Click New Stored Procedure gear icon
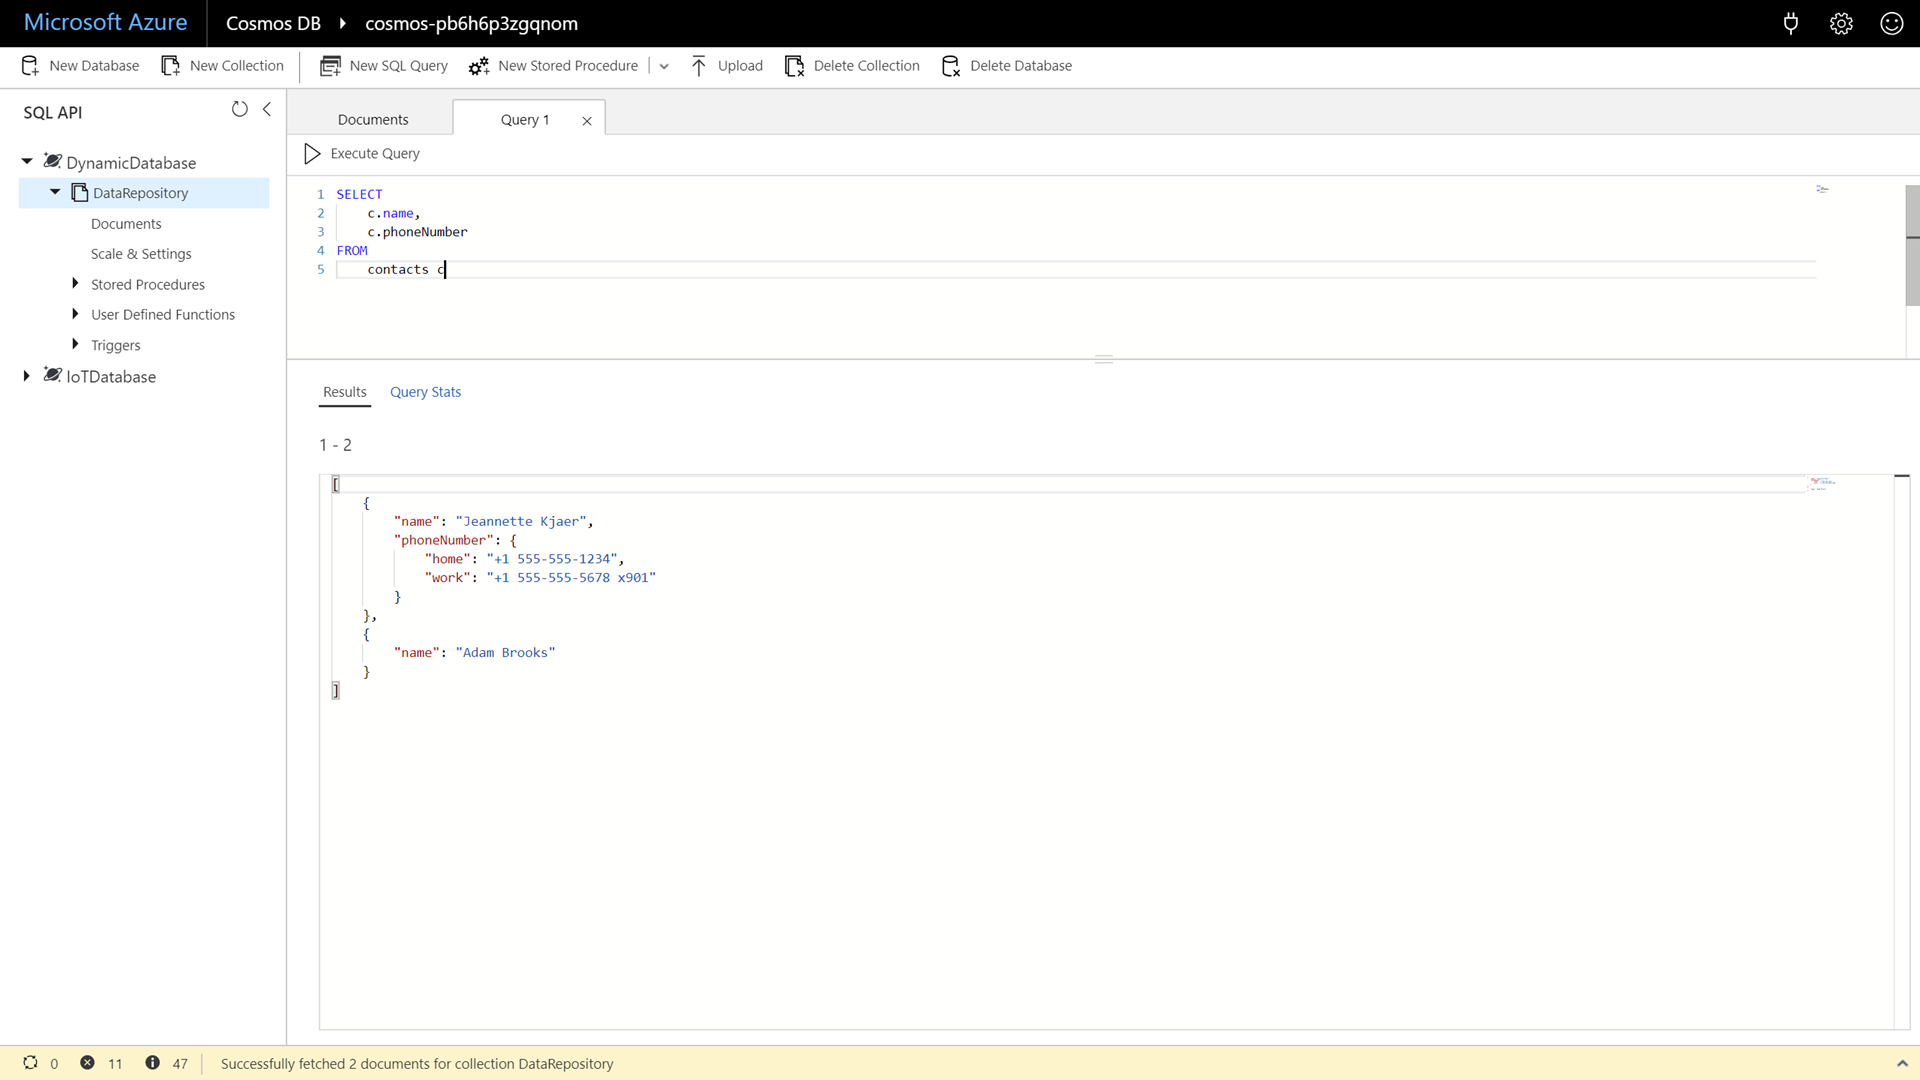 [479, 66]
